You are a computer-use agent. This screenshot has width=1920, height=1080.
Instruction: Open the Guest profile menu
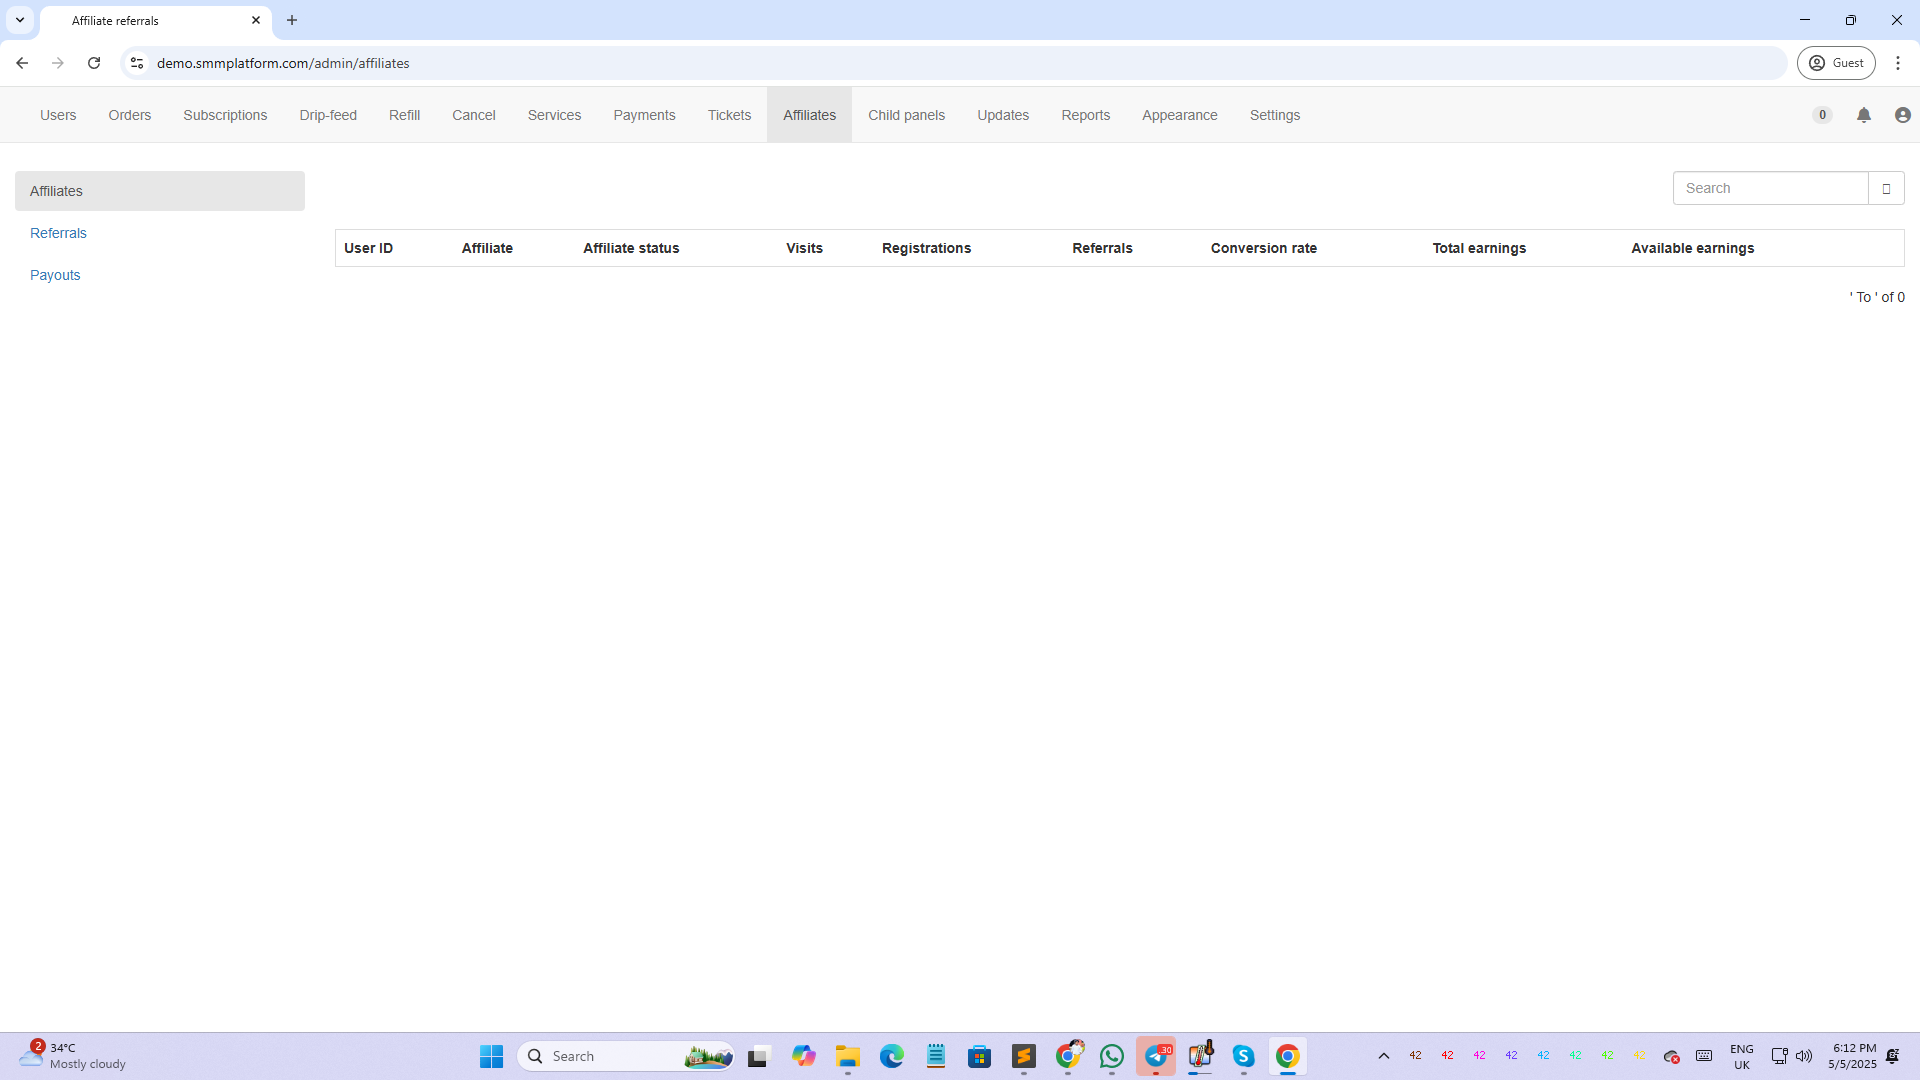pos(1836,63)
